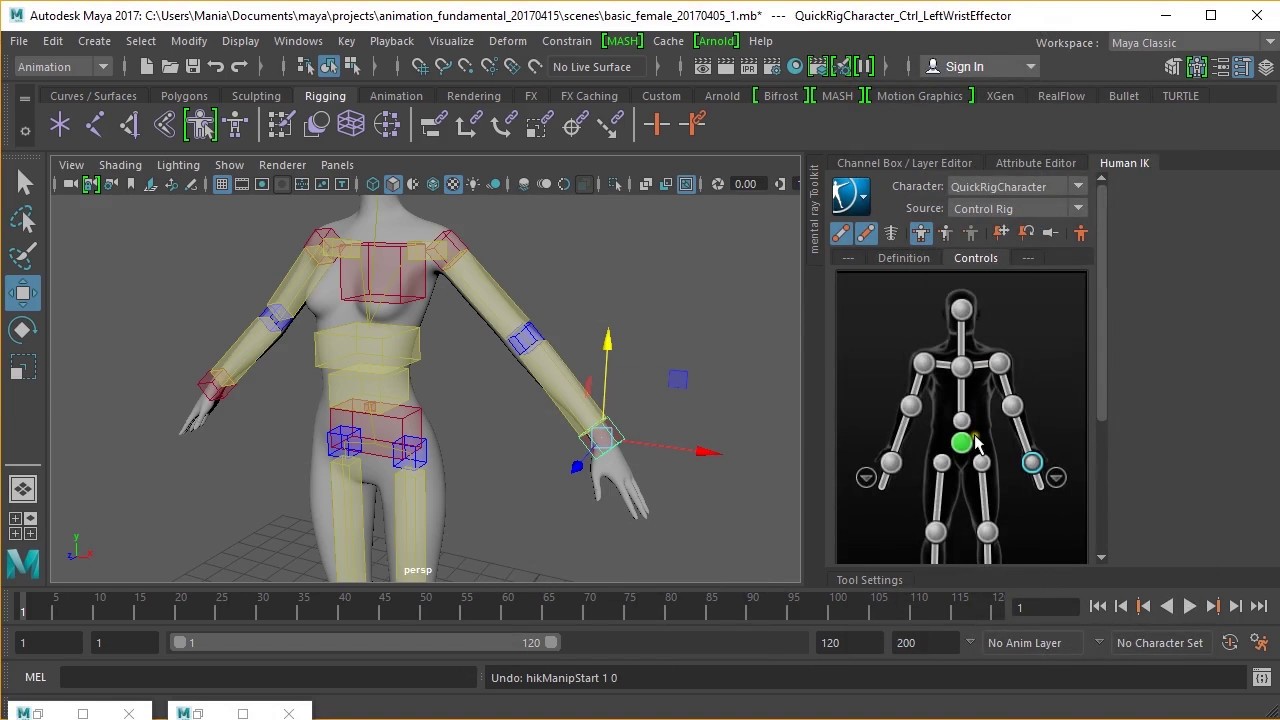The image size is (1280, 720).
Task: Click the HumanIK panel vertical scrollbar
Action: [x=1101, y=305]
